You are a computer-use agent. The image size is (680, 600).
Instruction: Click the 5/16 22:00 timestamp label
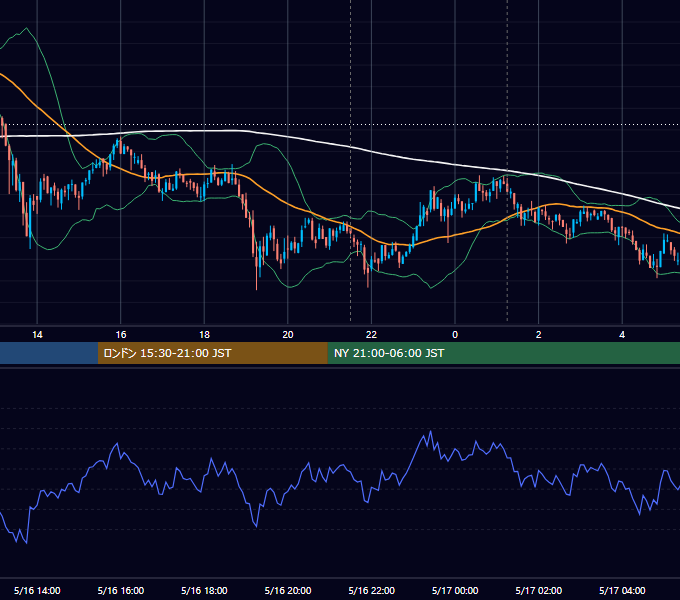coord(372,590)
